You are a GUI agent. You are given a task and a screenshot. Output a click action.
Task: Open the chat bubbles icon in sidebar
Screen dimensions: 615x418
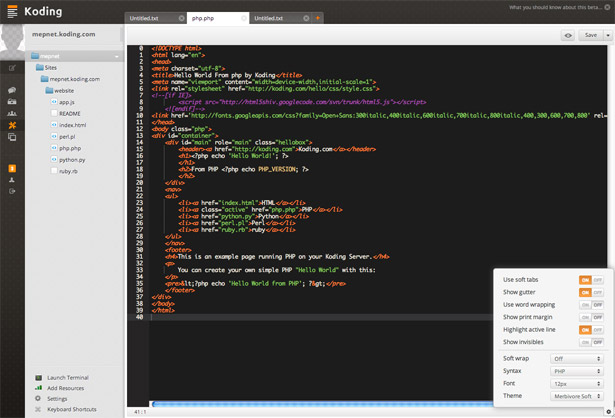(x=12, y=90)
